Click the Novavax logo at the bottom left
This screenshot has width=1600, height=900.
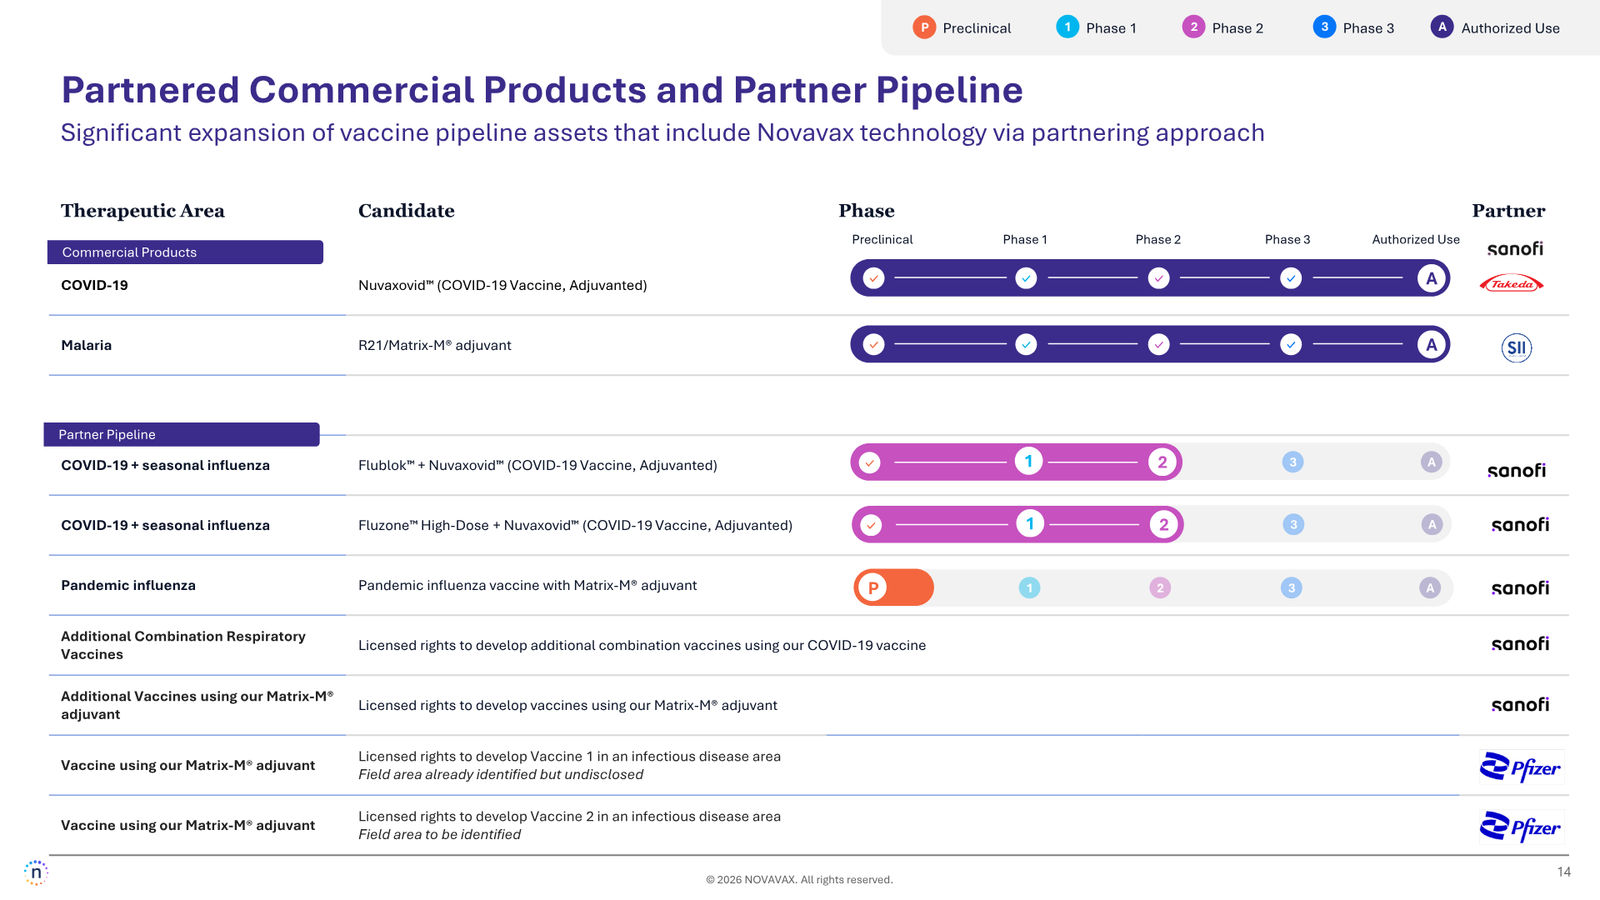point(36,873)
